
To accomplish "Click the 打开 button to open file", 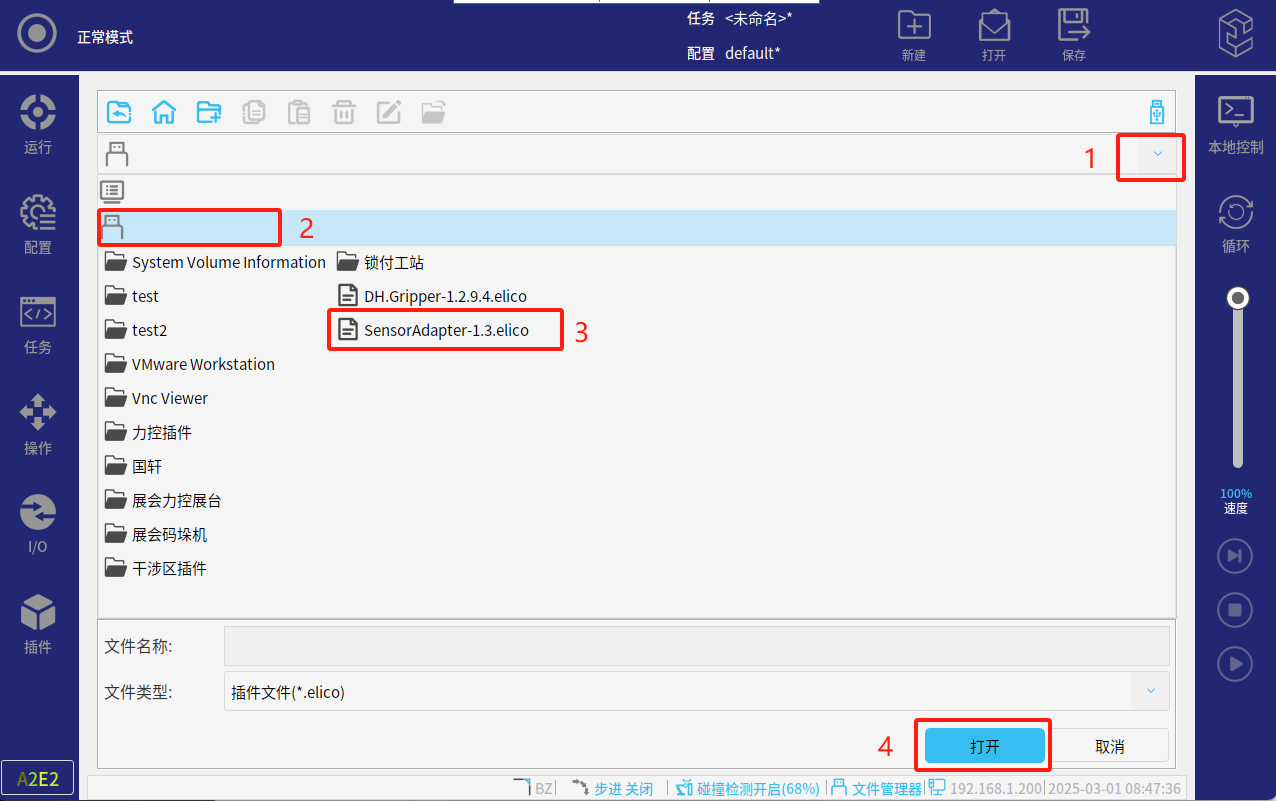I will (x=984, y=746).
